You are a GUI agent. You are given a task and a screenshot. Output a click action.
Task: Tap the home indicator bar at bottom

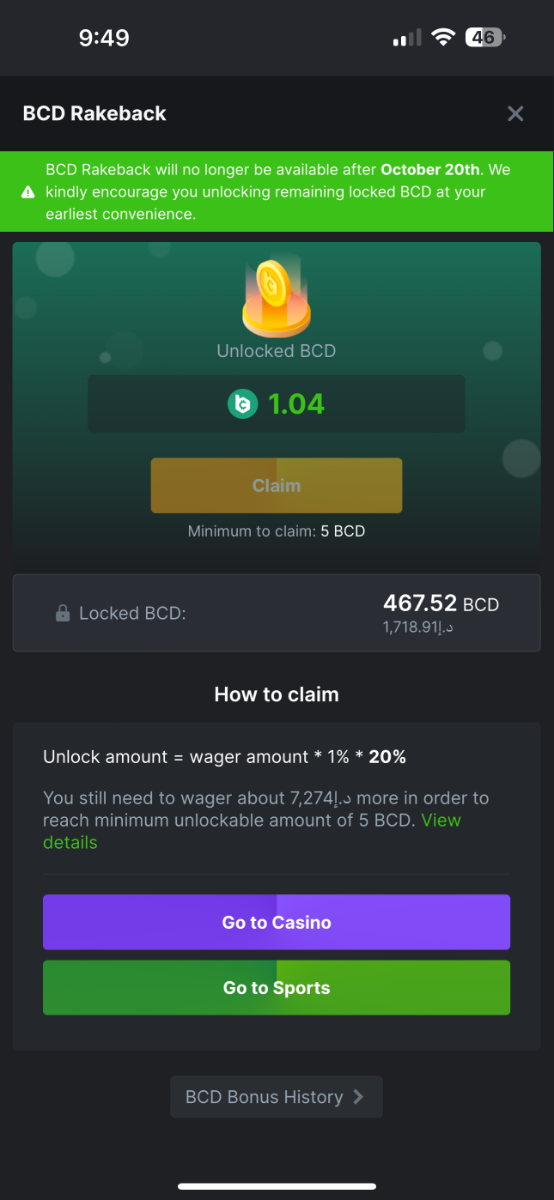(x=277, y=1187)
